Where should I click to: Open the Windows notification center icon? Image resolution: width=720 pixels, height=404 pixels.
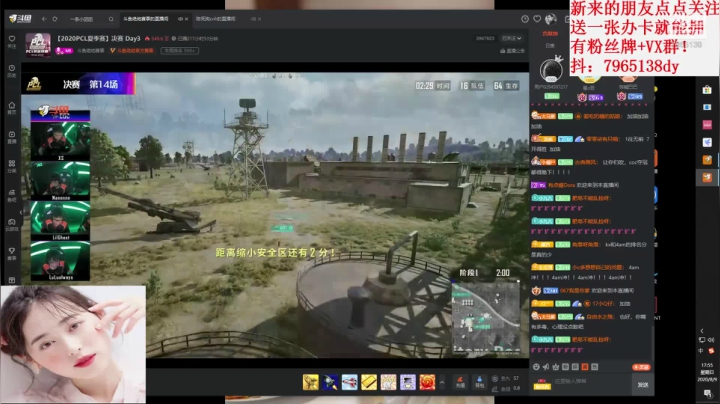(x=708, y=393)
